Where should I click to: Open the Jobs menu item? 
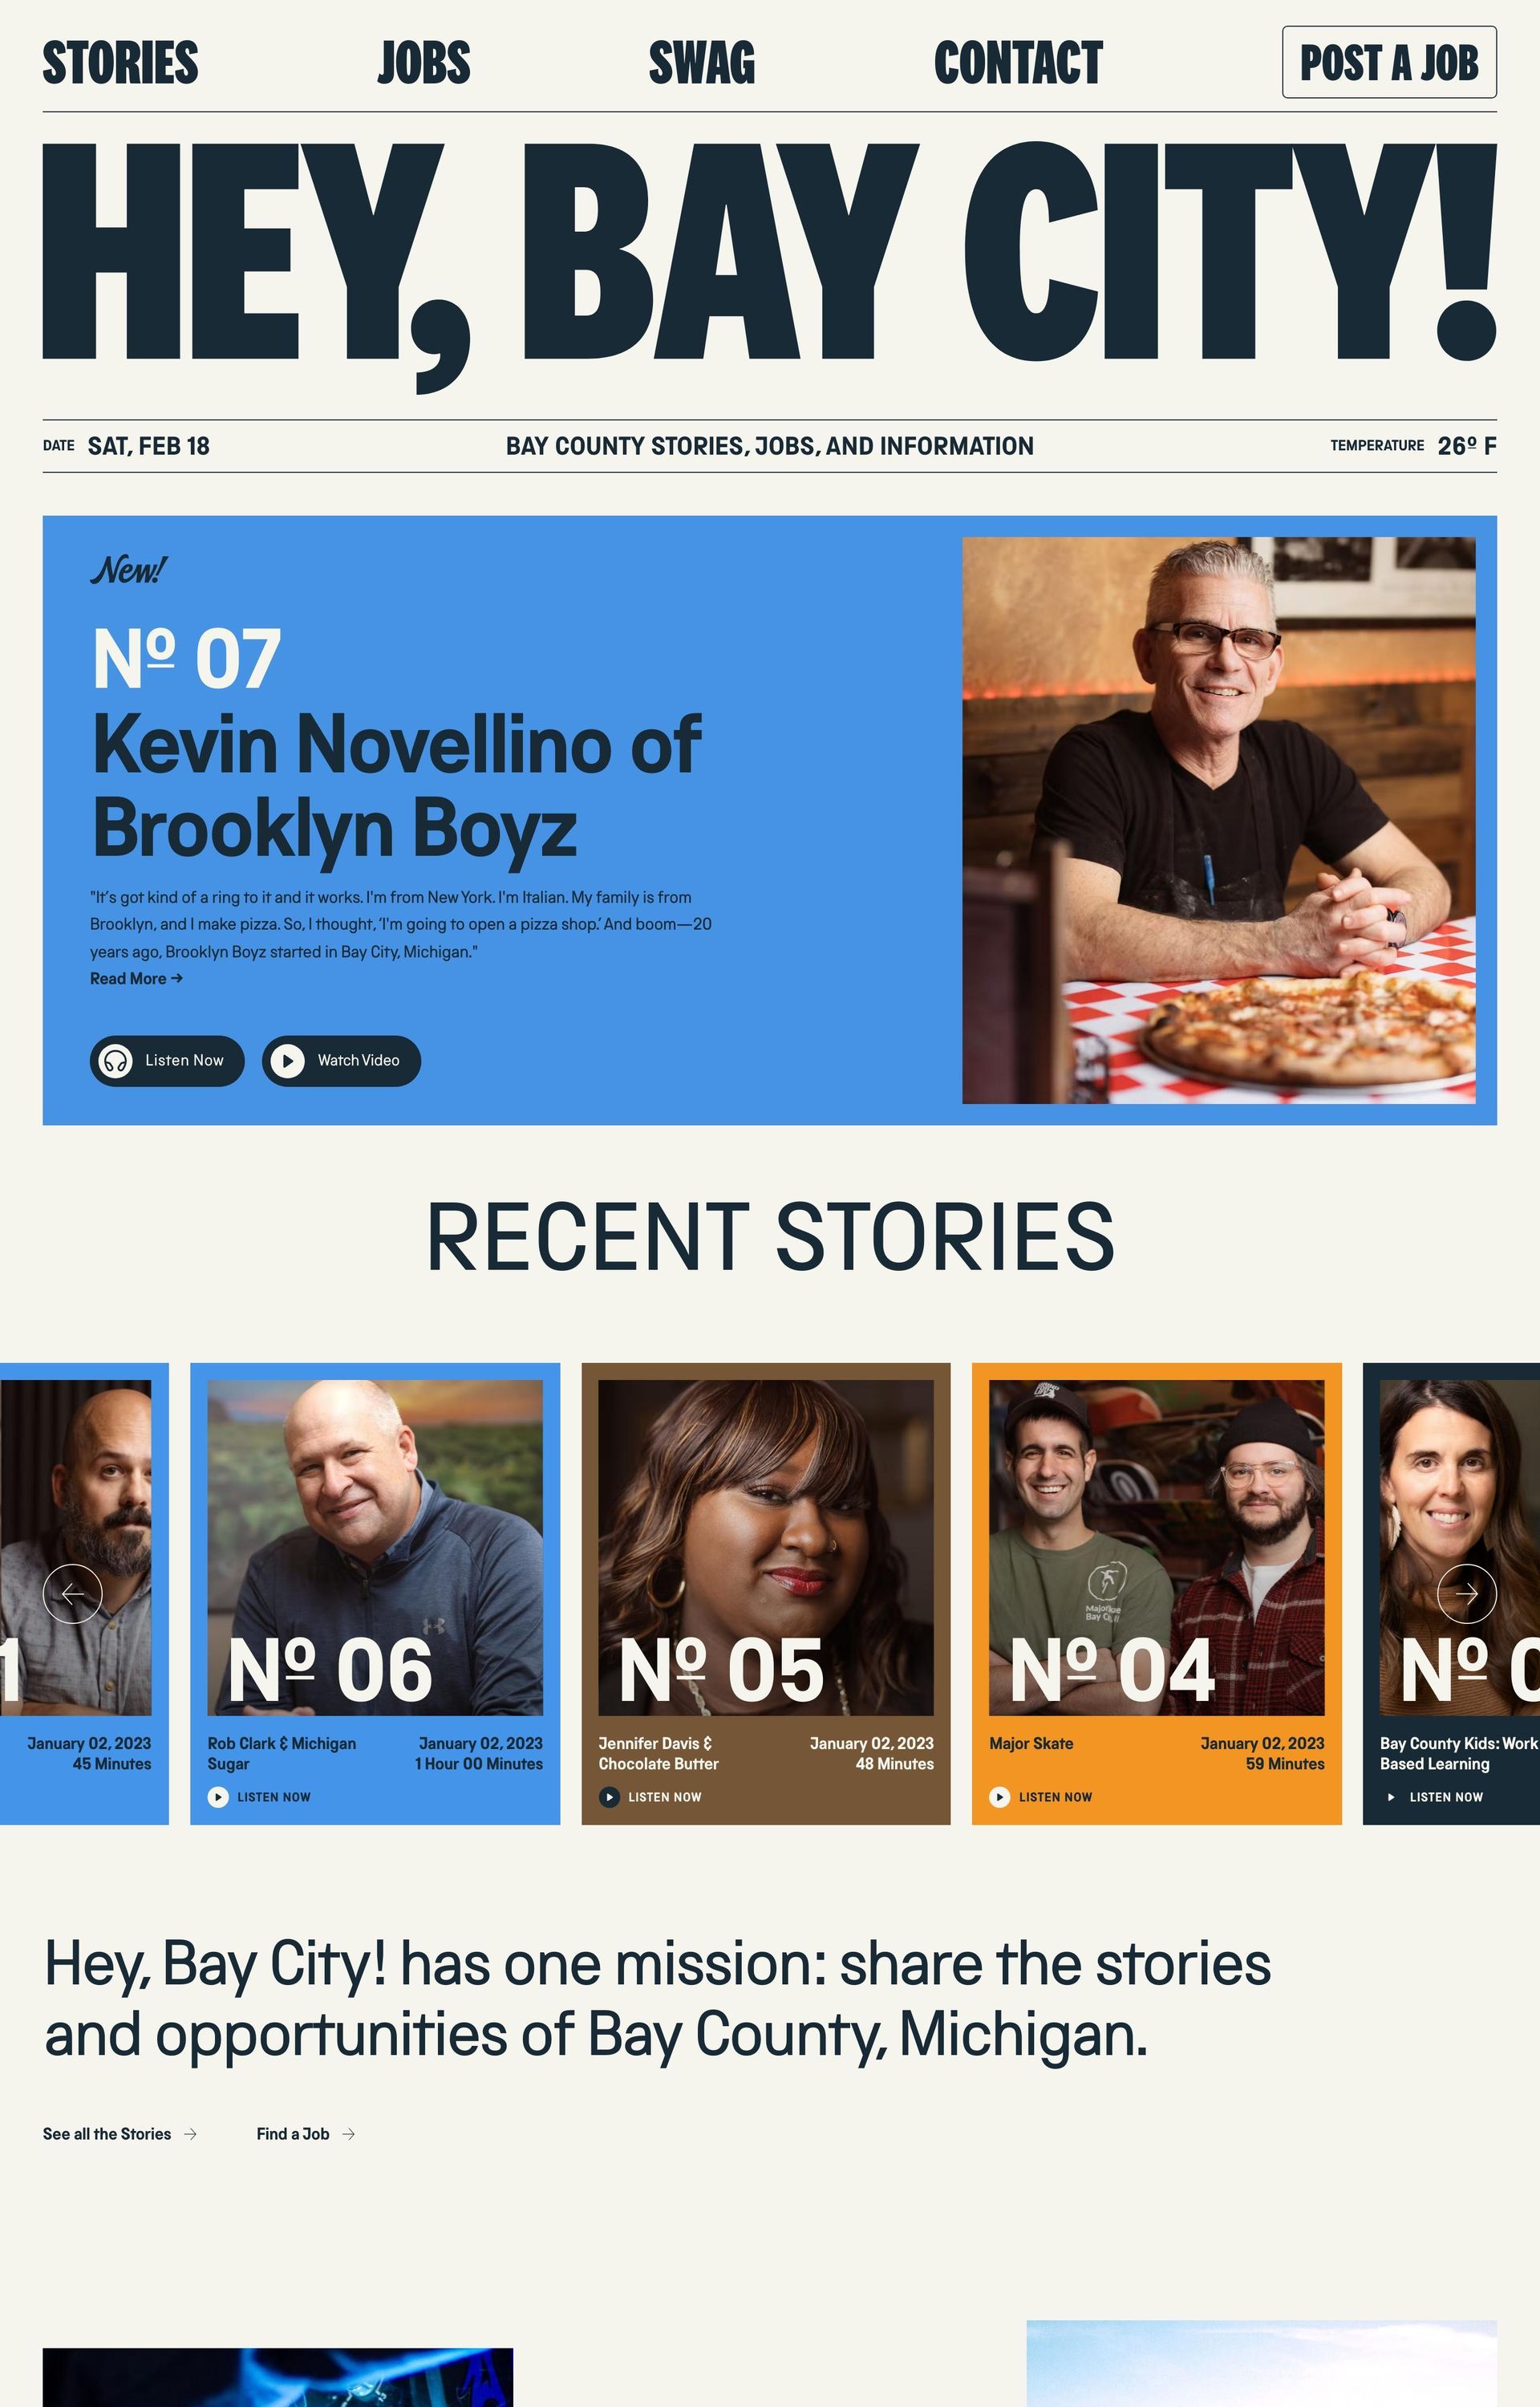pos(424,63)
